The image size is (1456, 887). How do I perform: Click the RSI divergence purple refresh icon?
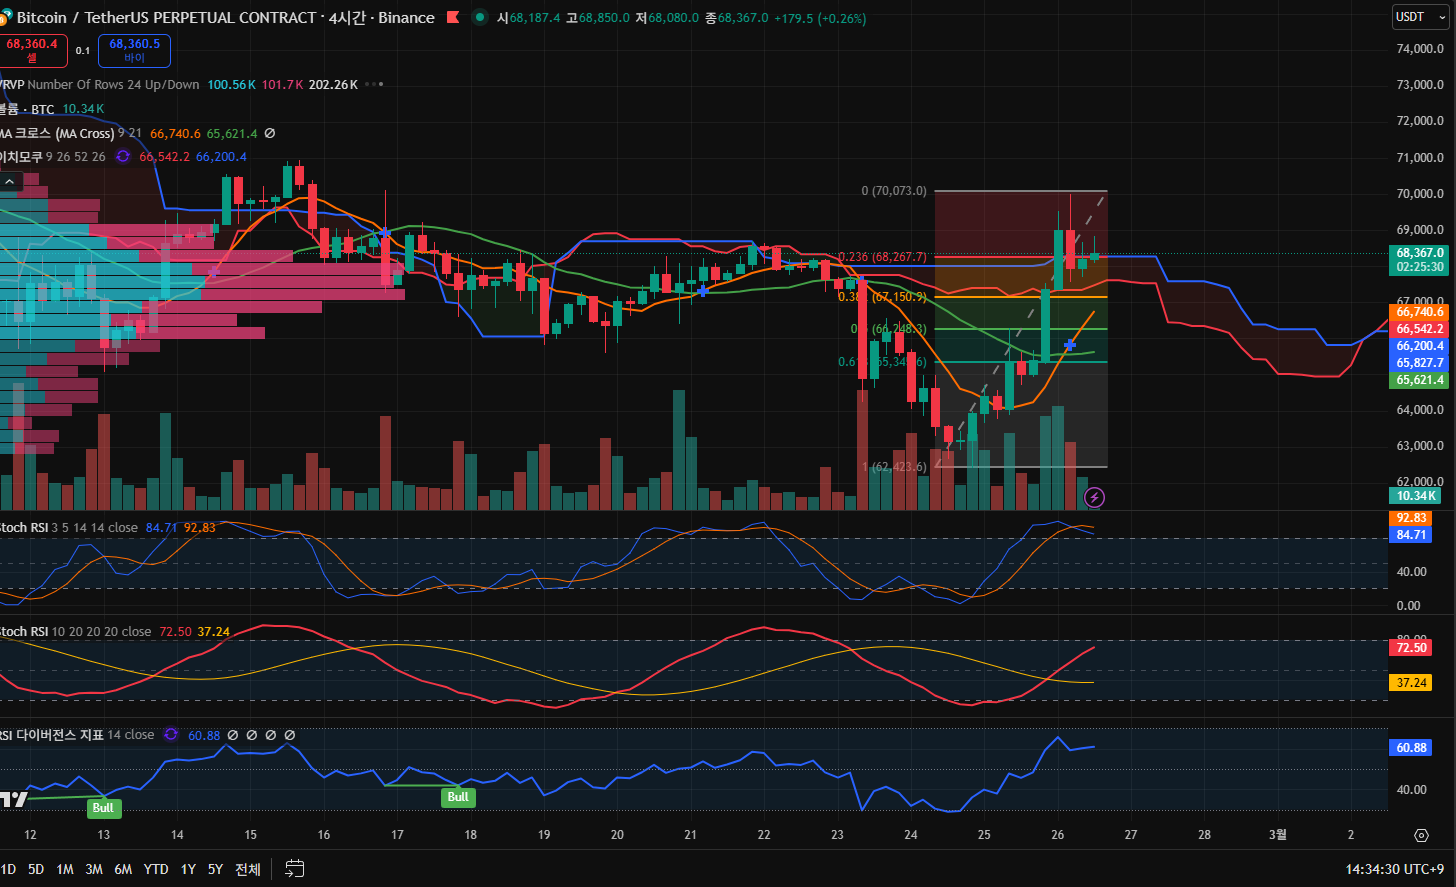pos(171,735)
